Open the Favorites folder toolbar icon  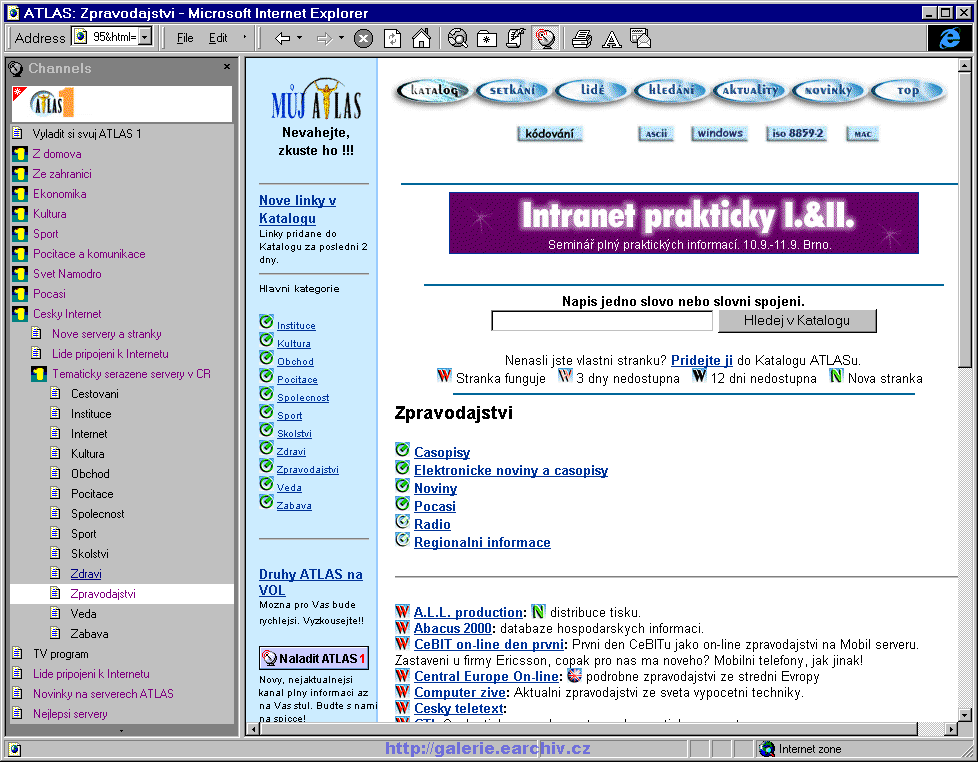(487, 39)
